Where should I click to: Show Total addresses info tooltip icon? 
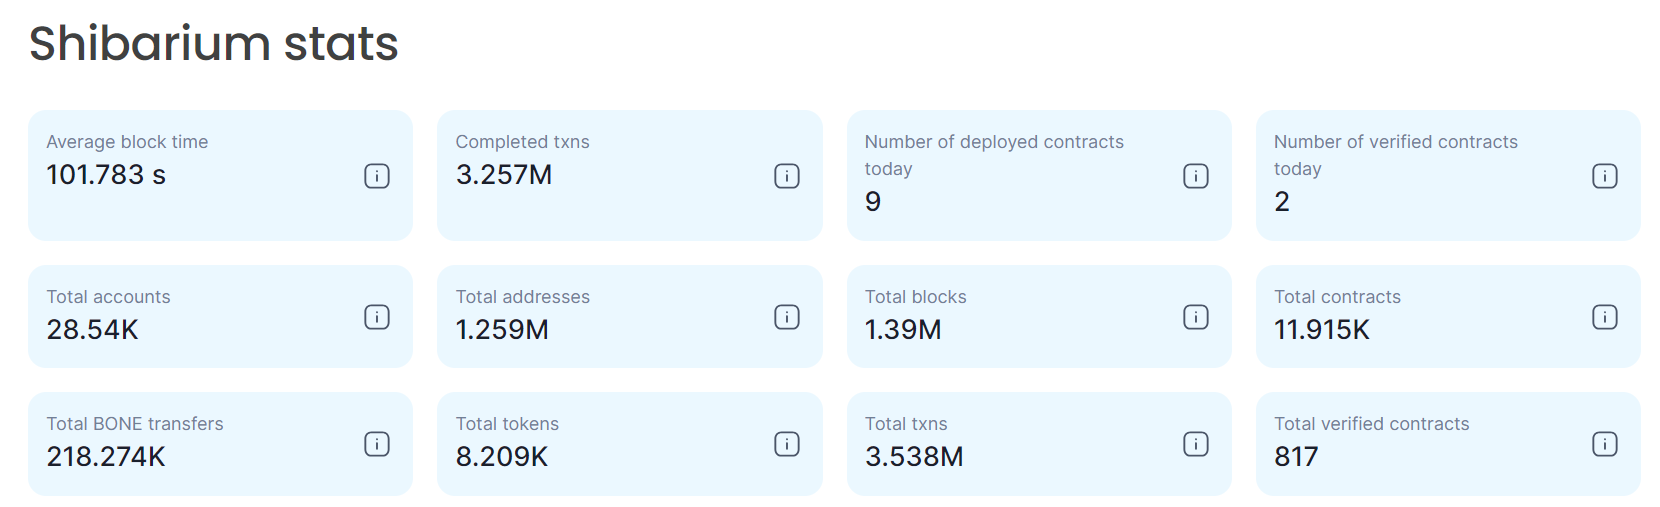coord(787,317)
